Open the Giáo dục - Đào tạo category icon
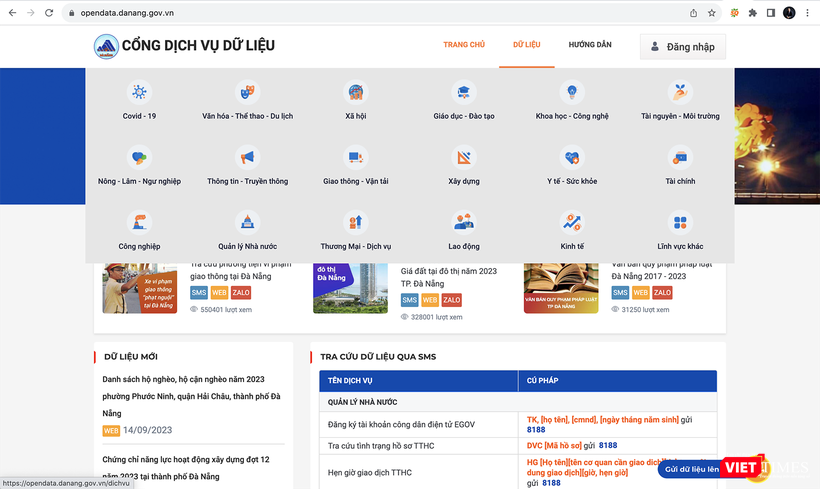Screen dimensions: 820x489 pyautogui.click(x=464, y=93)
